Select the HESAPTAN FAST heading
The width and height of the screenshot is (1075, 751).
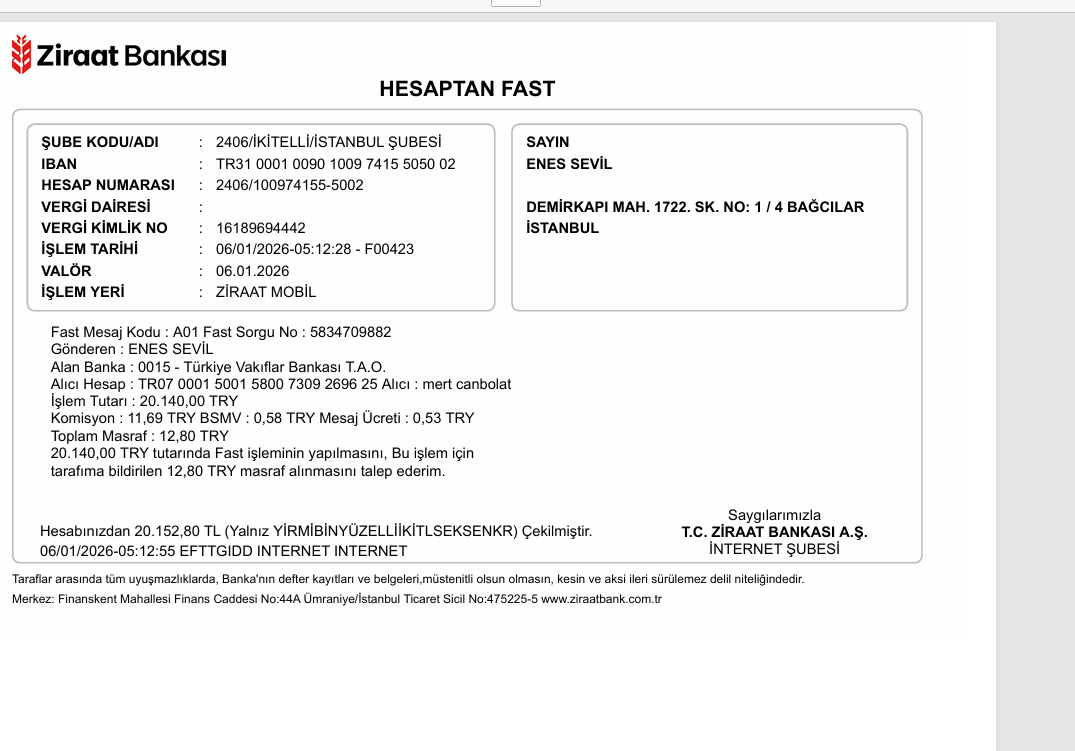[467, 88]
